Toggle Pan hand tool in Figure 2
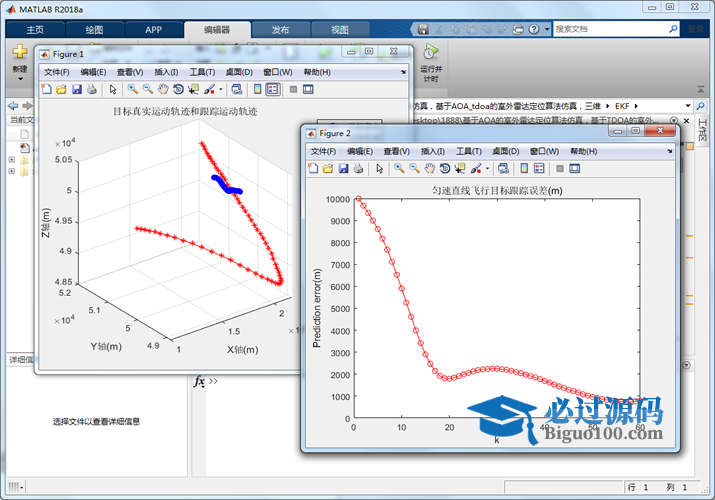 click(430, 169)
